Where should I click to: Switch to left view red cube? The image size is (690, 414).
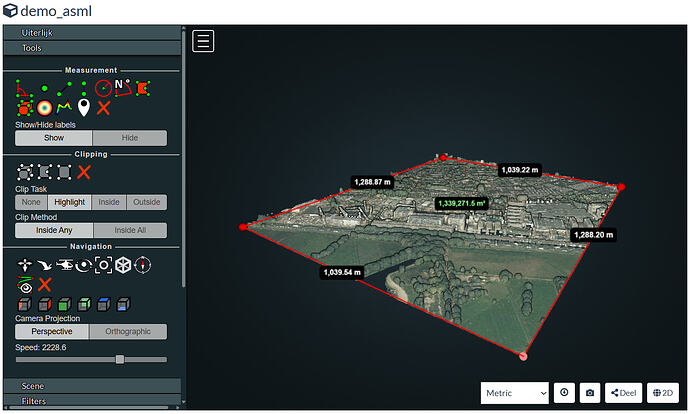25,304
